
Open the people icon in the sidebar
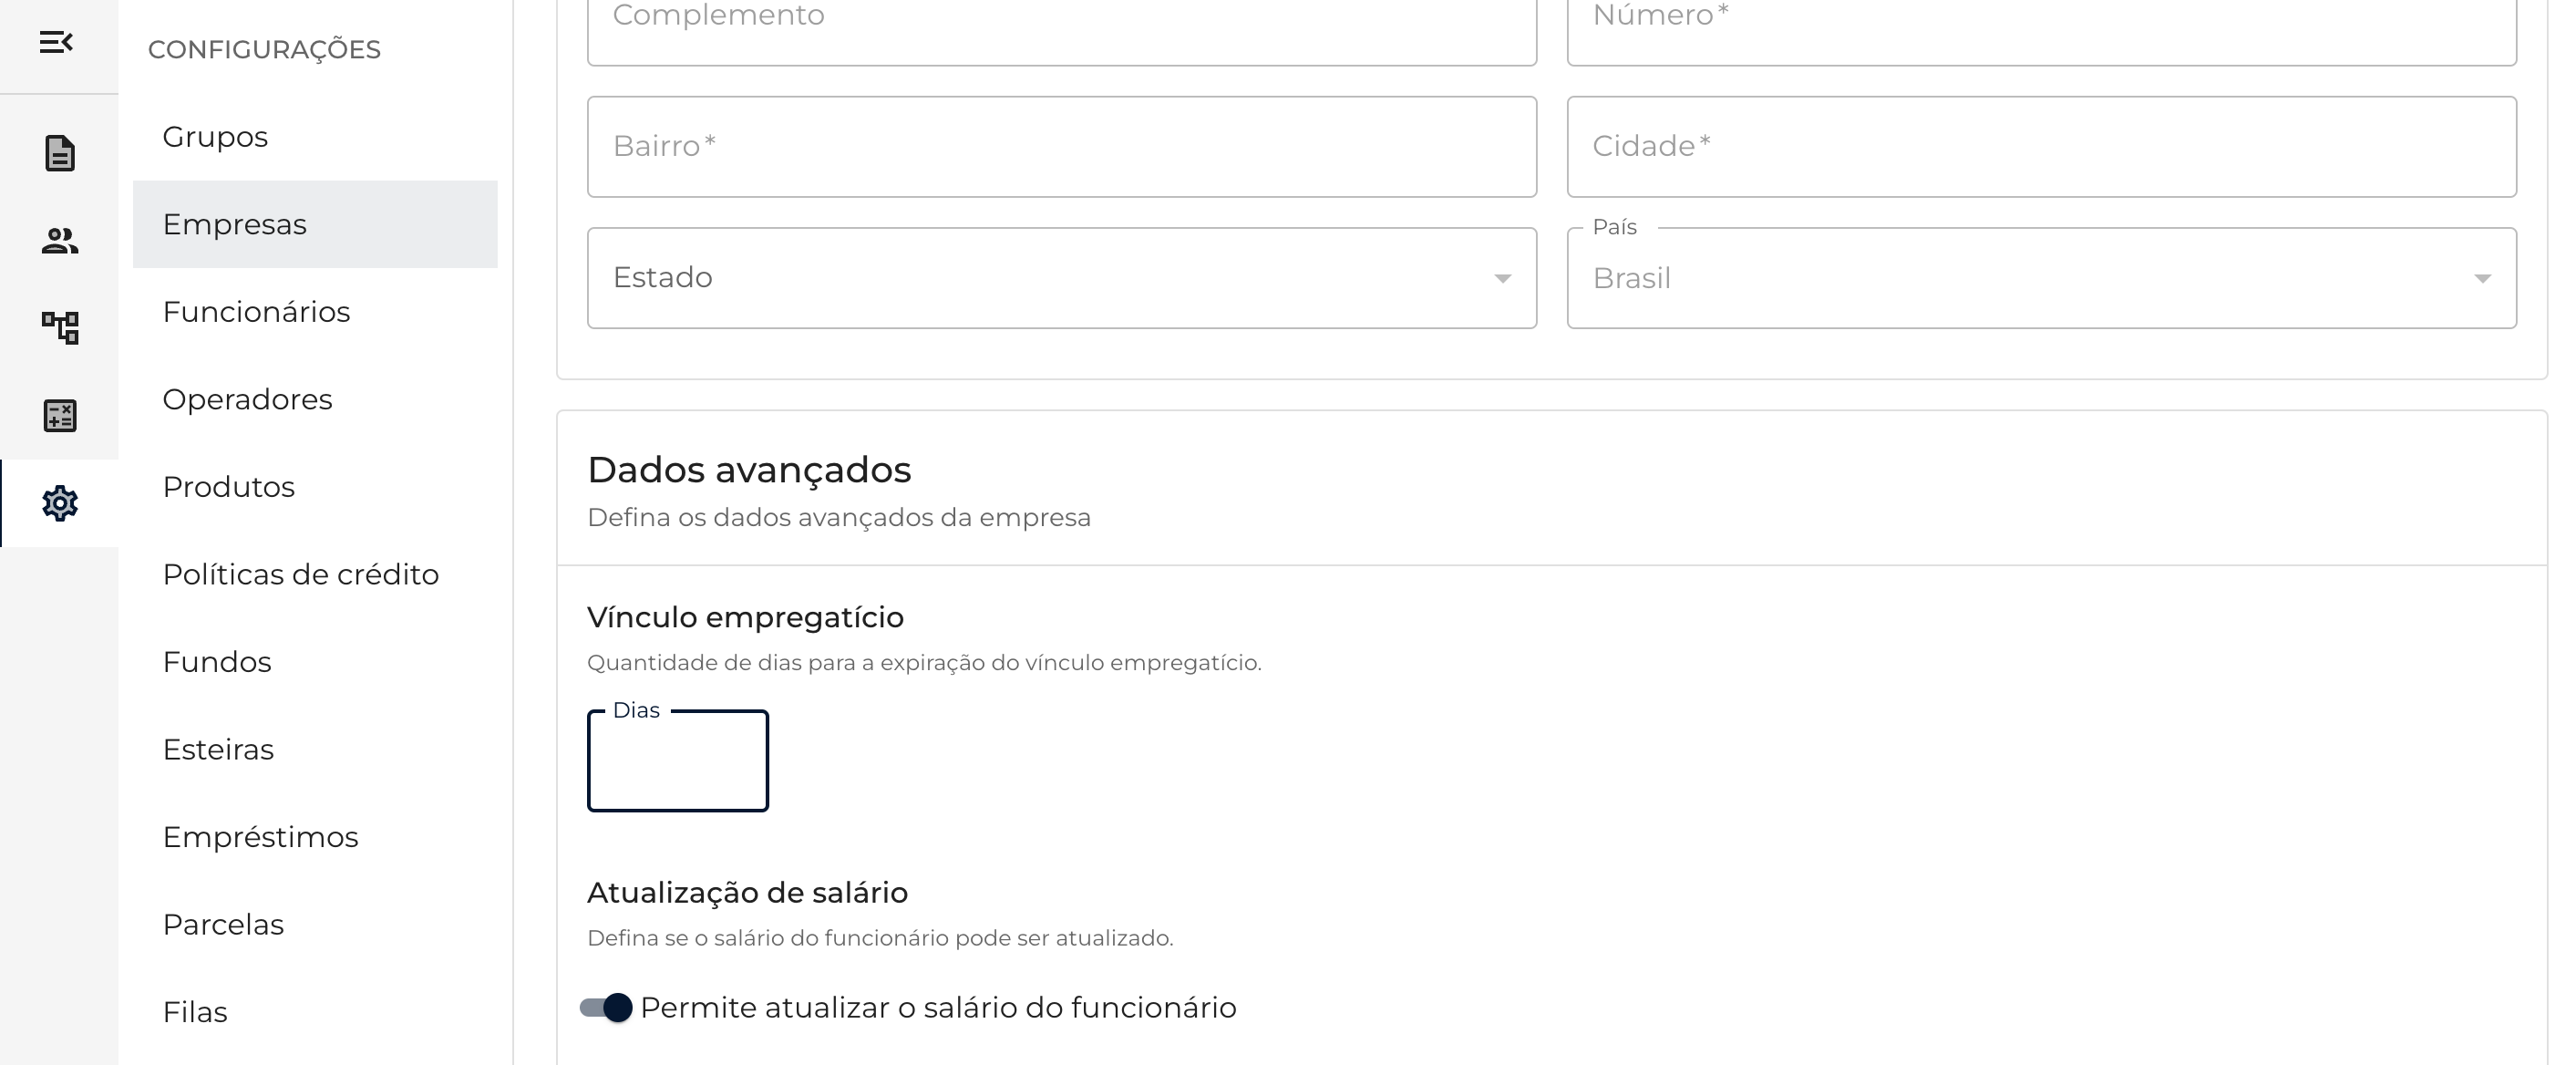60,241
